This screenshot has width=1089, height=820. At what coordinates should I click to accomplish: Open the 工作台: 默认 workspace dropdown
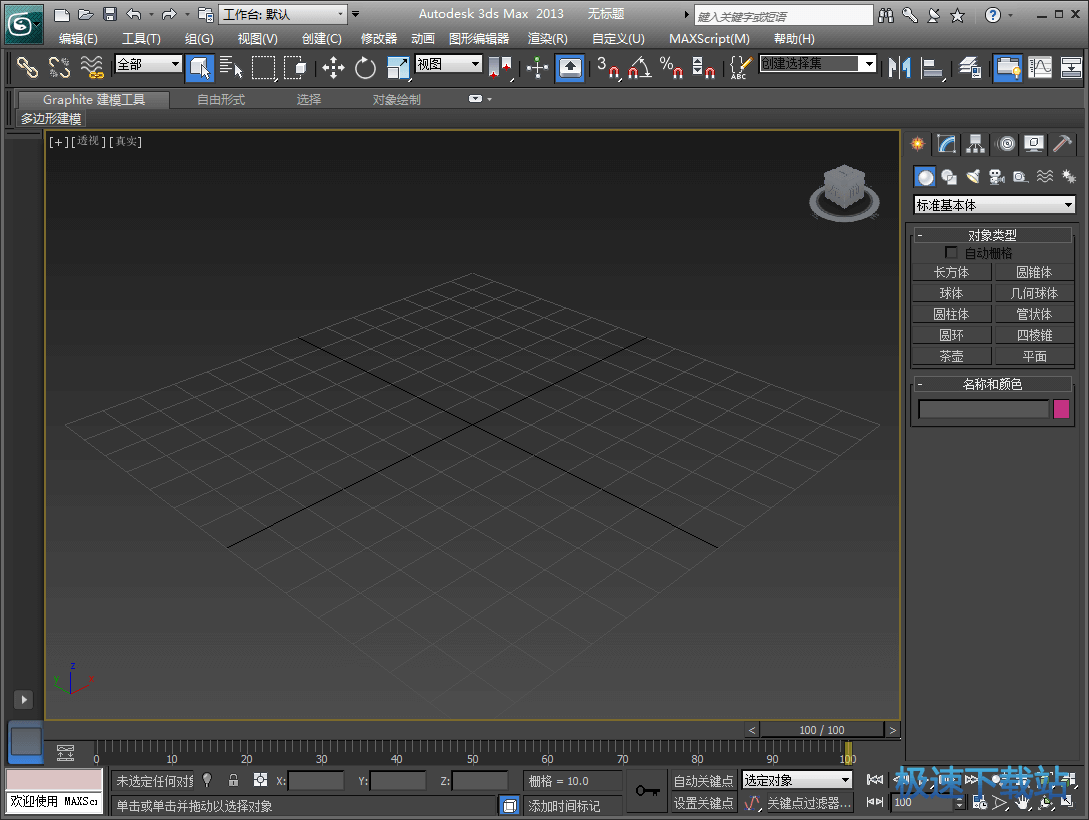tap(283, 14)
